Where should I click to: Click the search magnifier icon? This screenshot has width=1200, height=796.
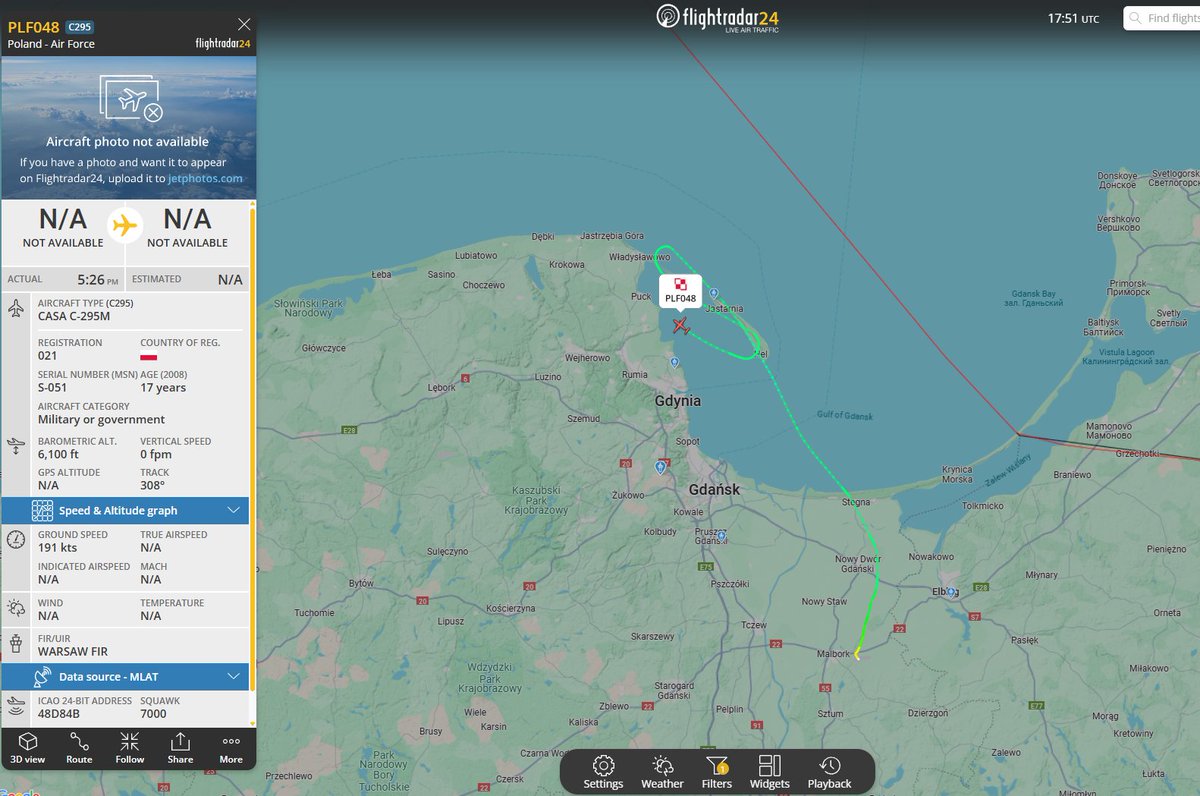pyautogui.click(x=1135, y=18)
